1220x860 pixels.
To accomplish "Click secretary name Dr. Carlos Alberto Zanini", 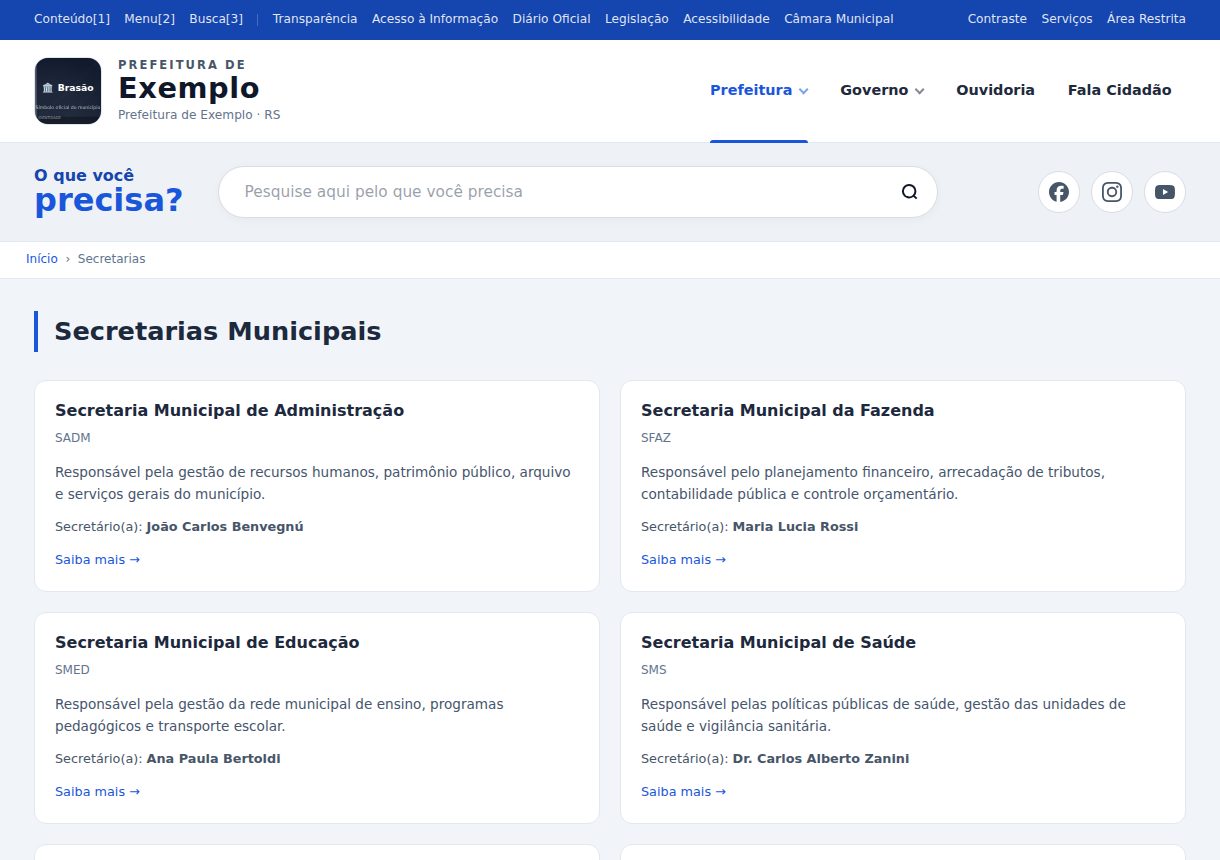I will click(821, 759).
